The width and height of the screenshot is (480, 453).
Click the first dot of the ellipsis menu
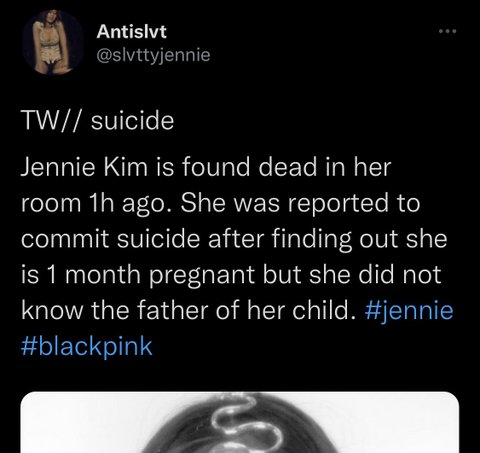(x=441, y=31)
